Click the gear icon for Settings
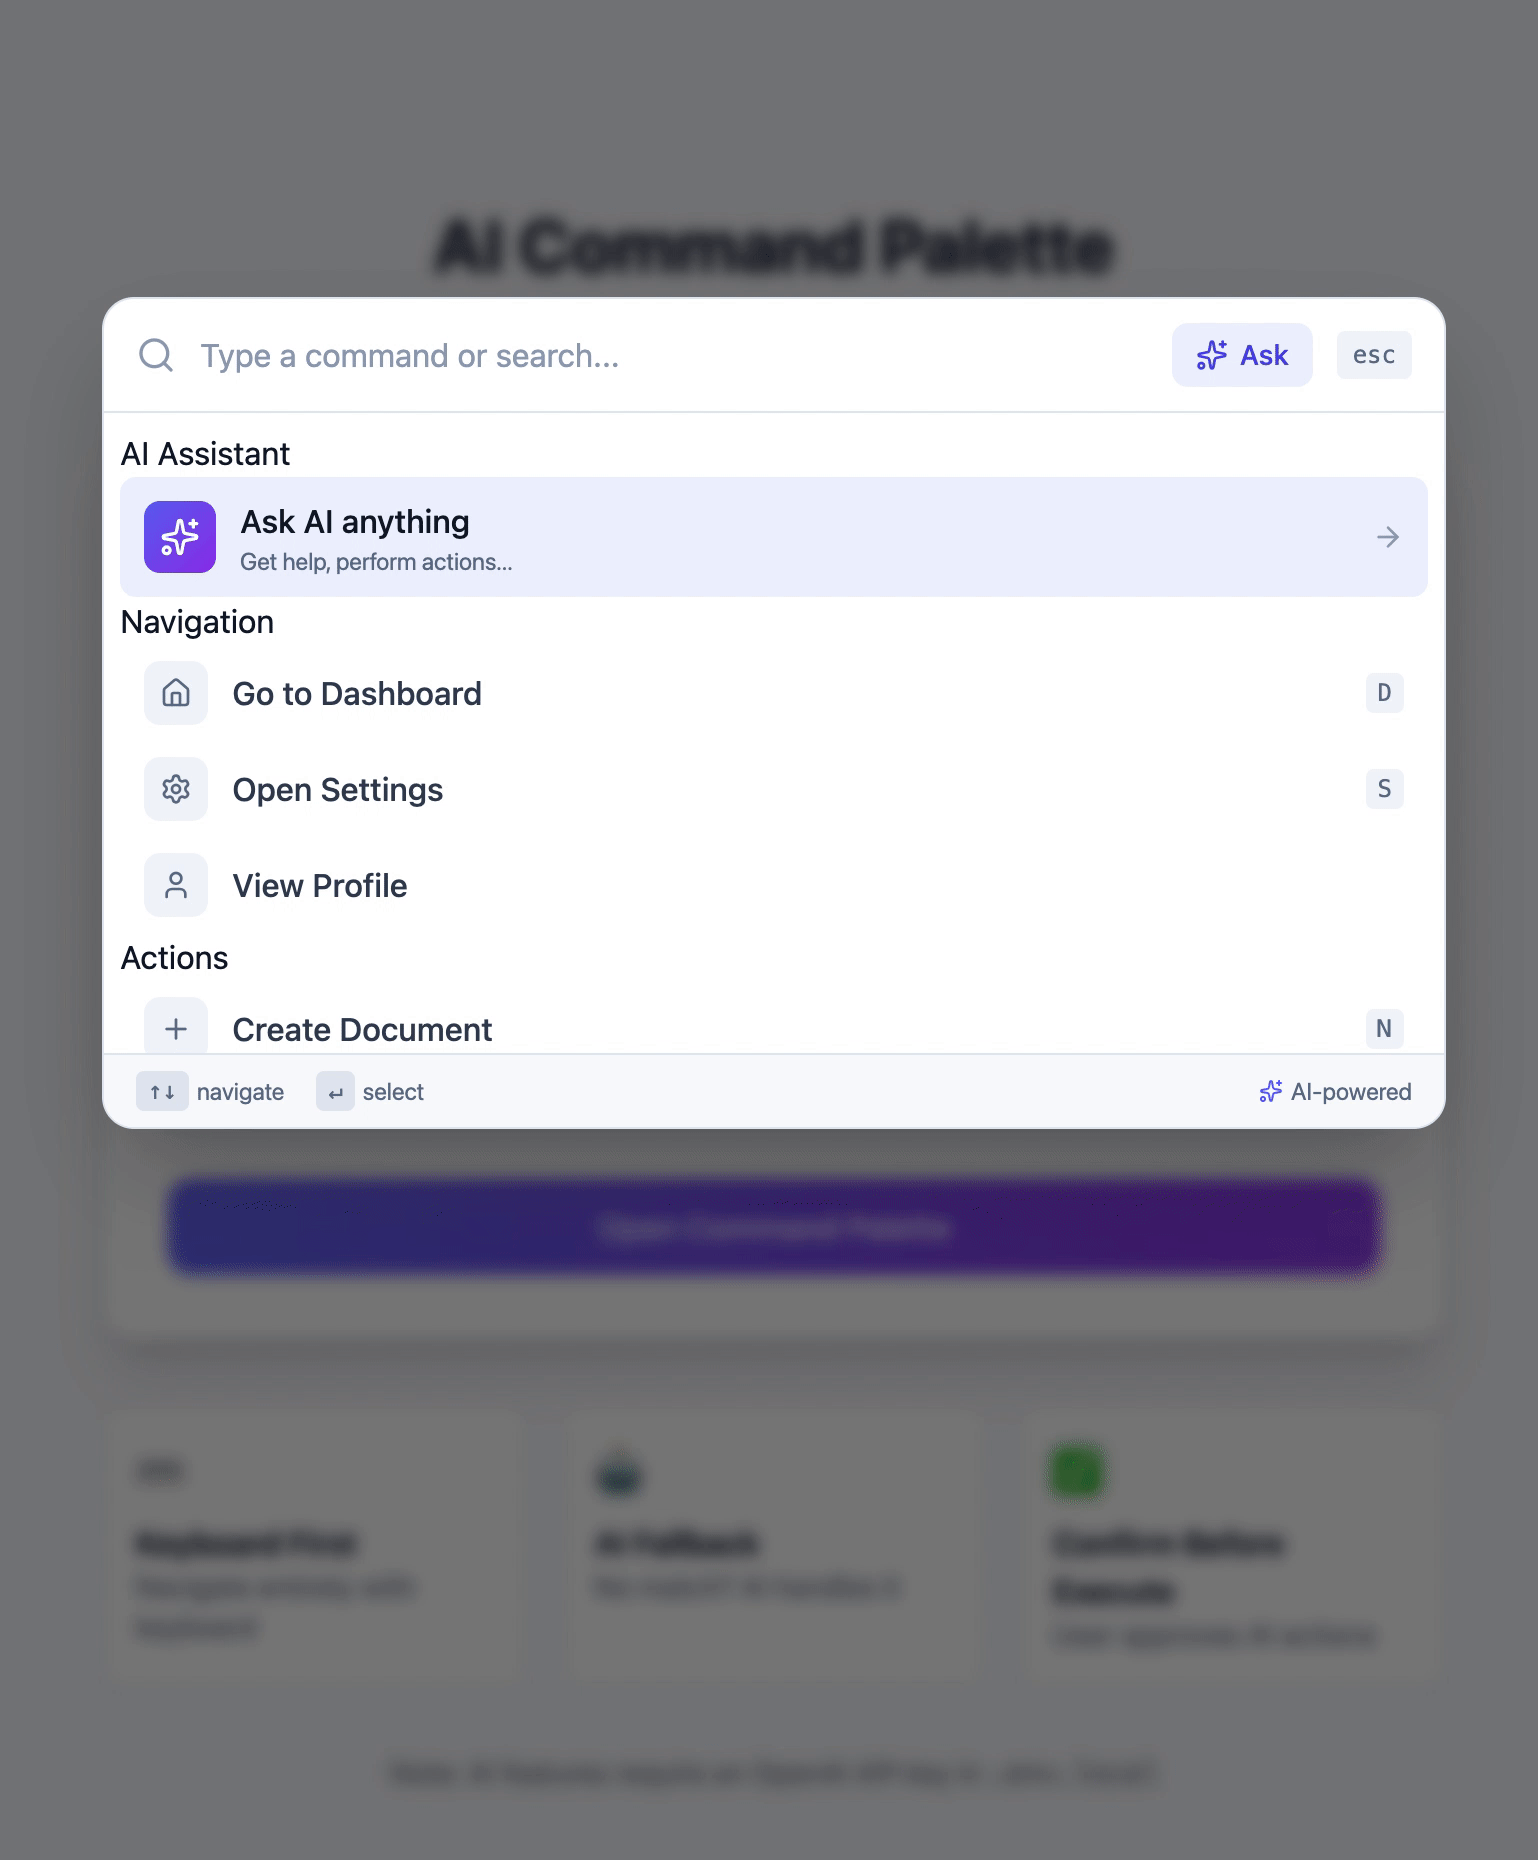1538x1860 pixels. coord(176,789)
